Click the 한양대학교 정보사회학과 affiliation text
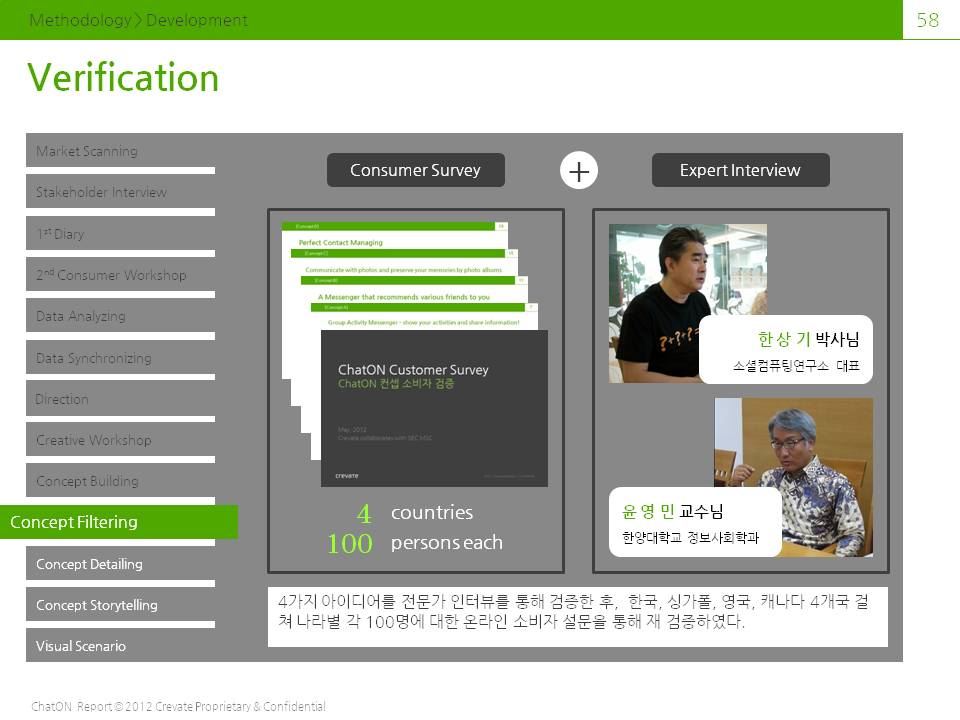This screenshot has height=720, width=960. pos(691,538)
